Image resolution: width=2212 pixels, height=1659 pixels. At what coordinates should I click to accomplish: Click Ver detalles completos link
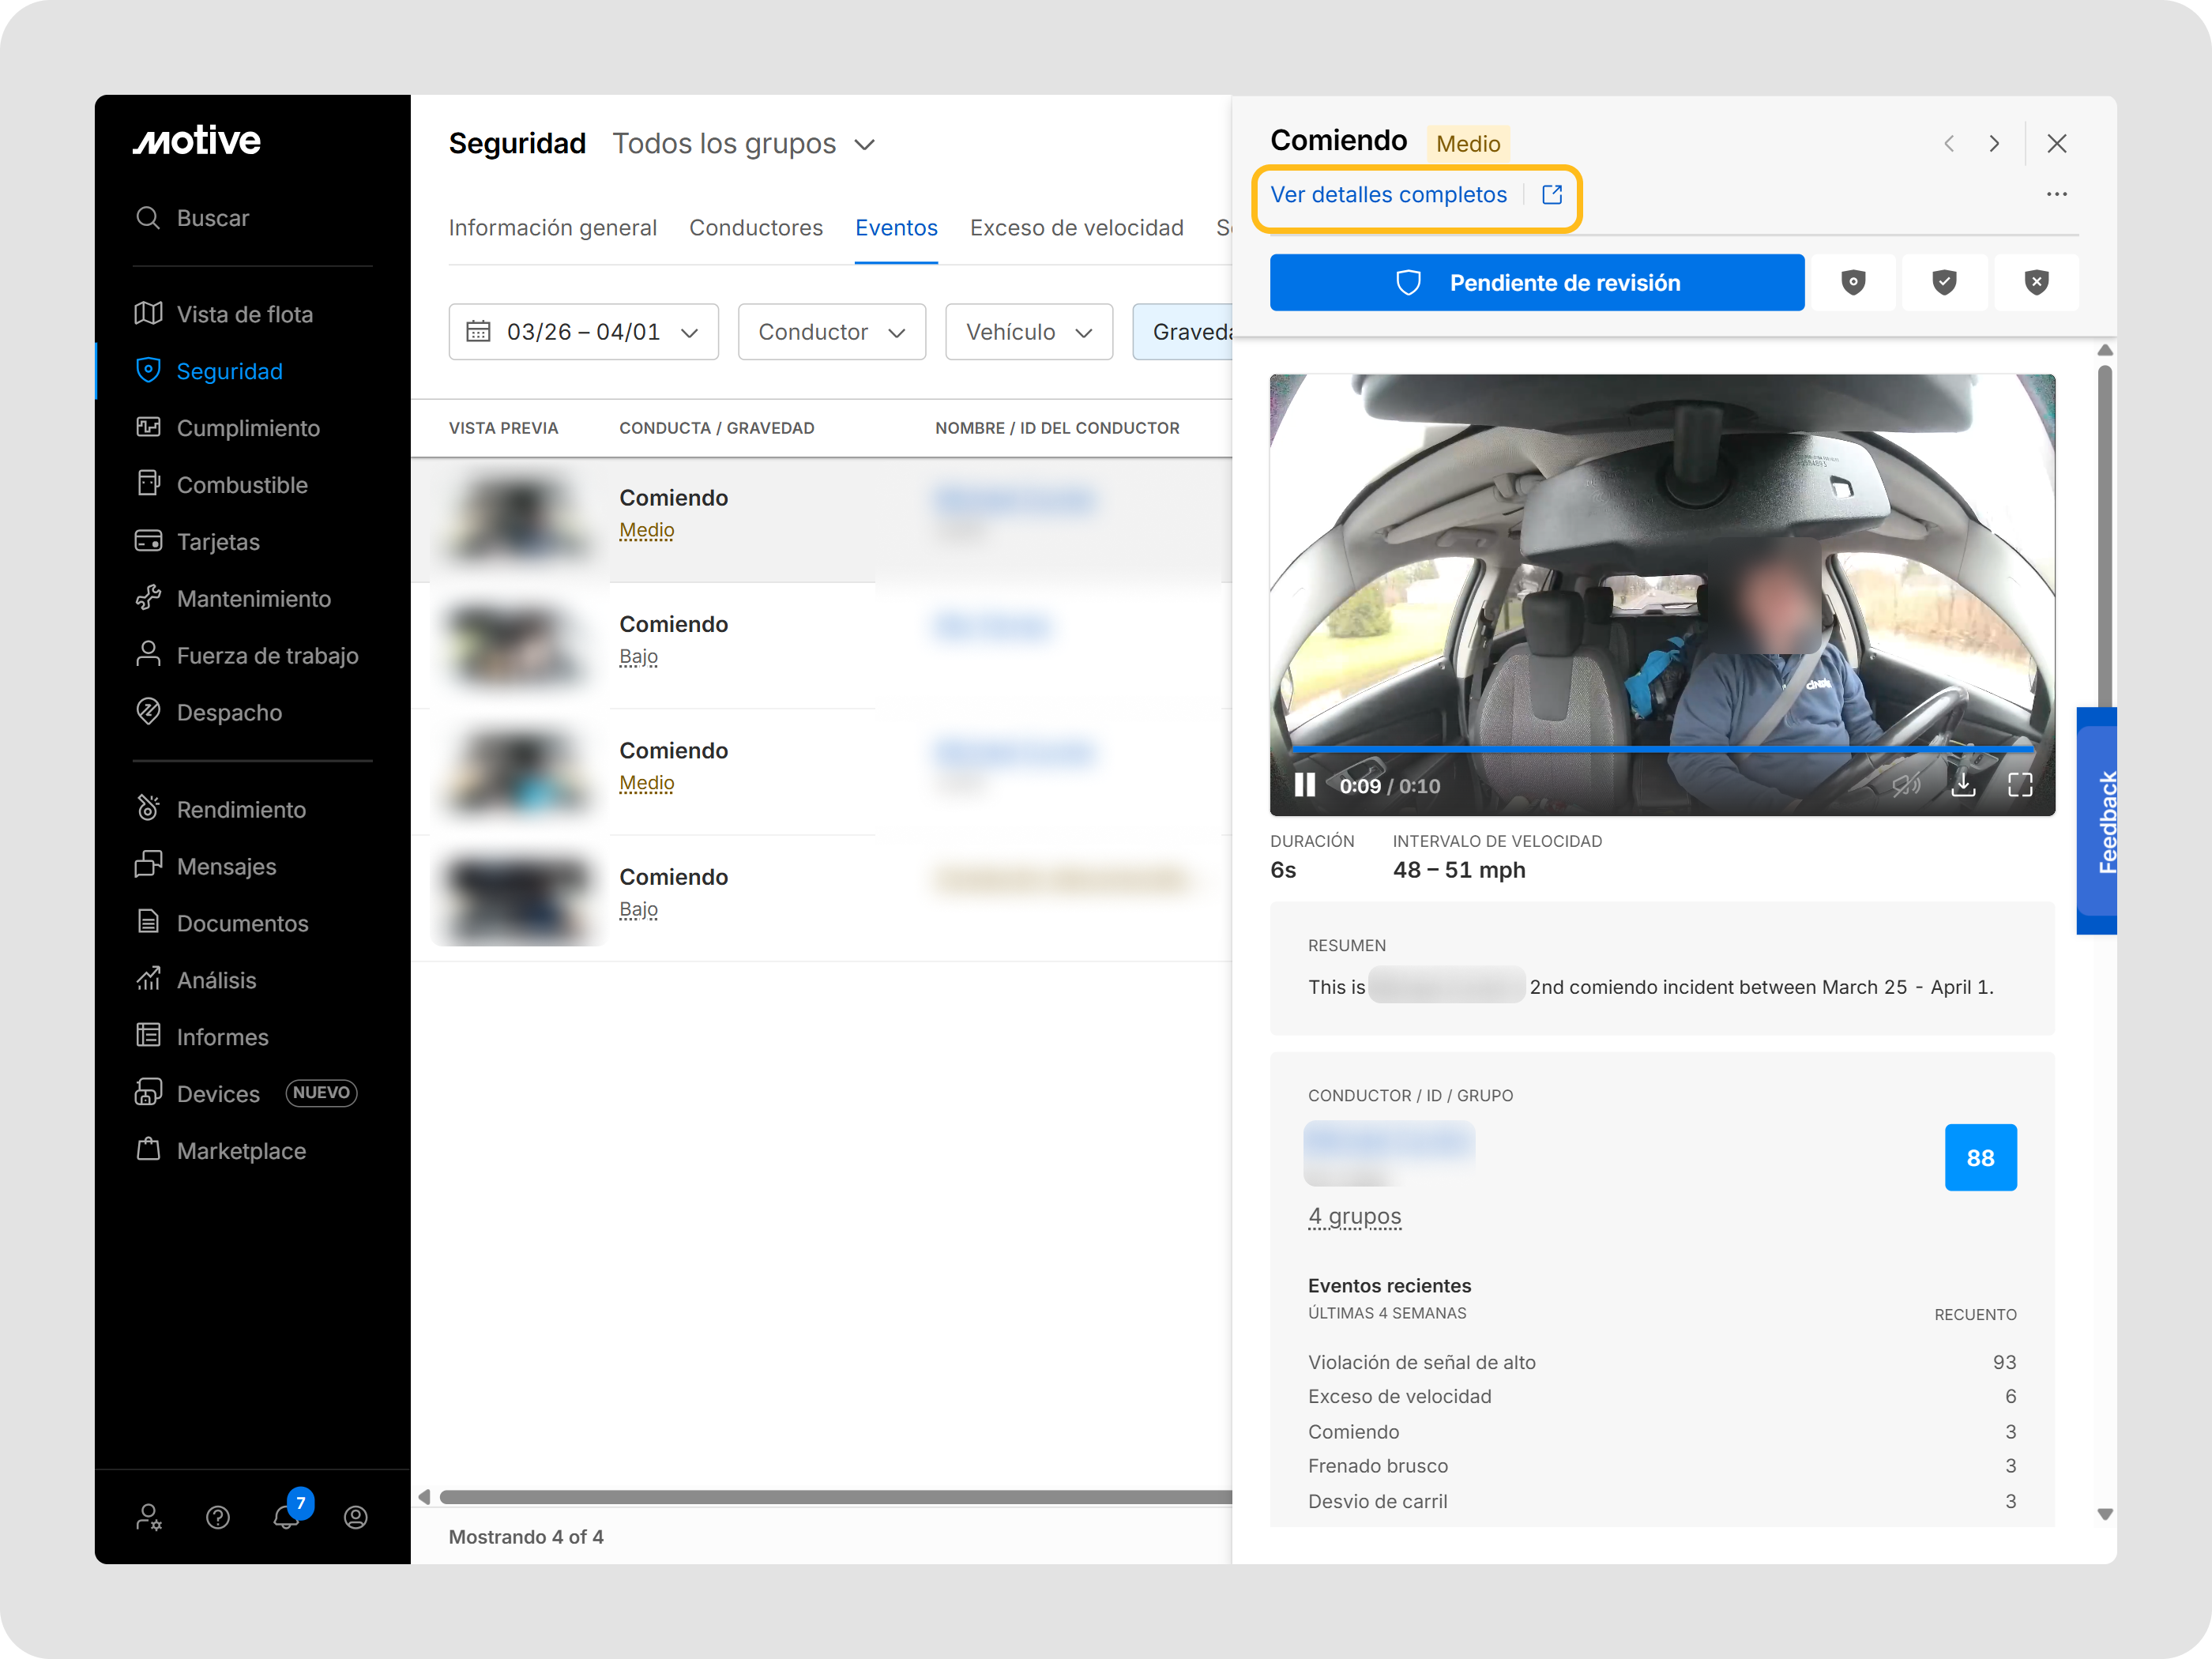tap(1388, 195)
